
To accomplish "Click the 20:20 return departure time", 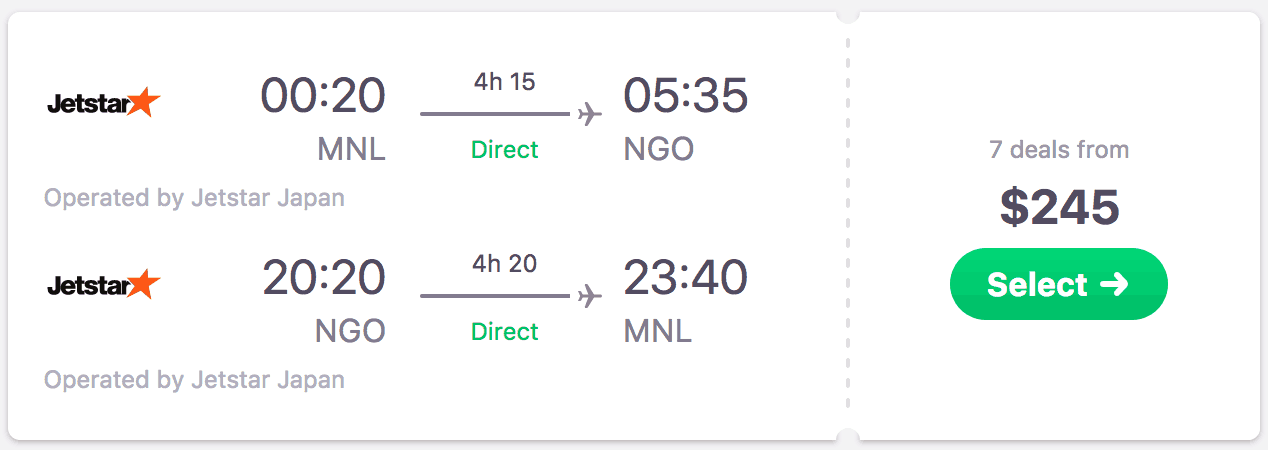I will click(323, 278).
